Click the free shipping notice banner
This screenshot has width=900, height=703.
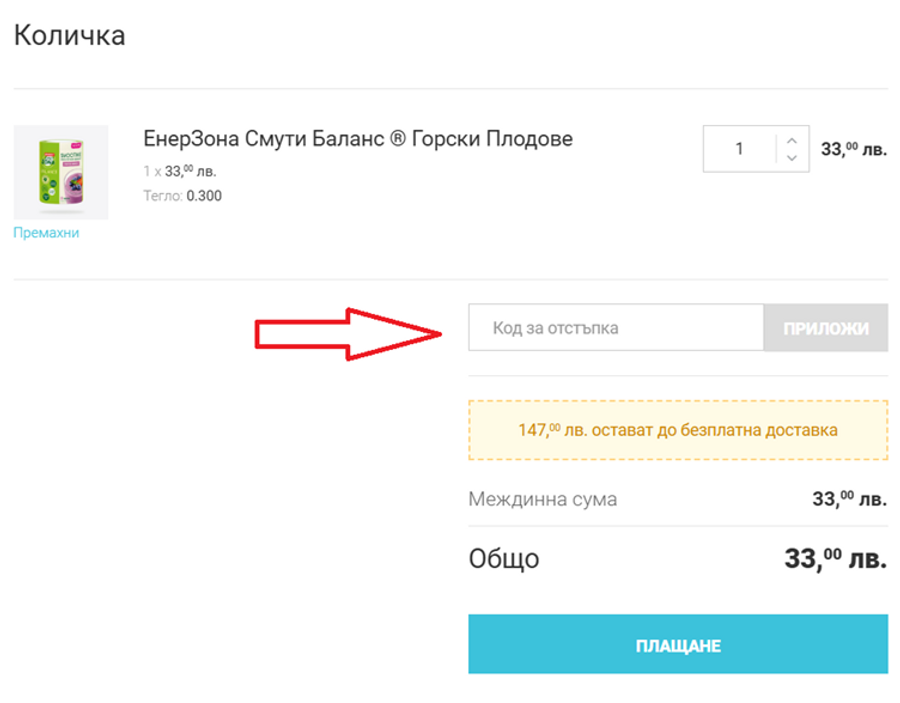tap(677, 431)
